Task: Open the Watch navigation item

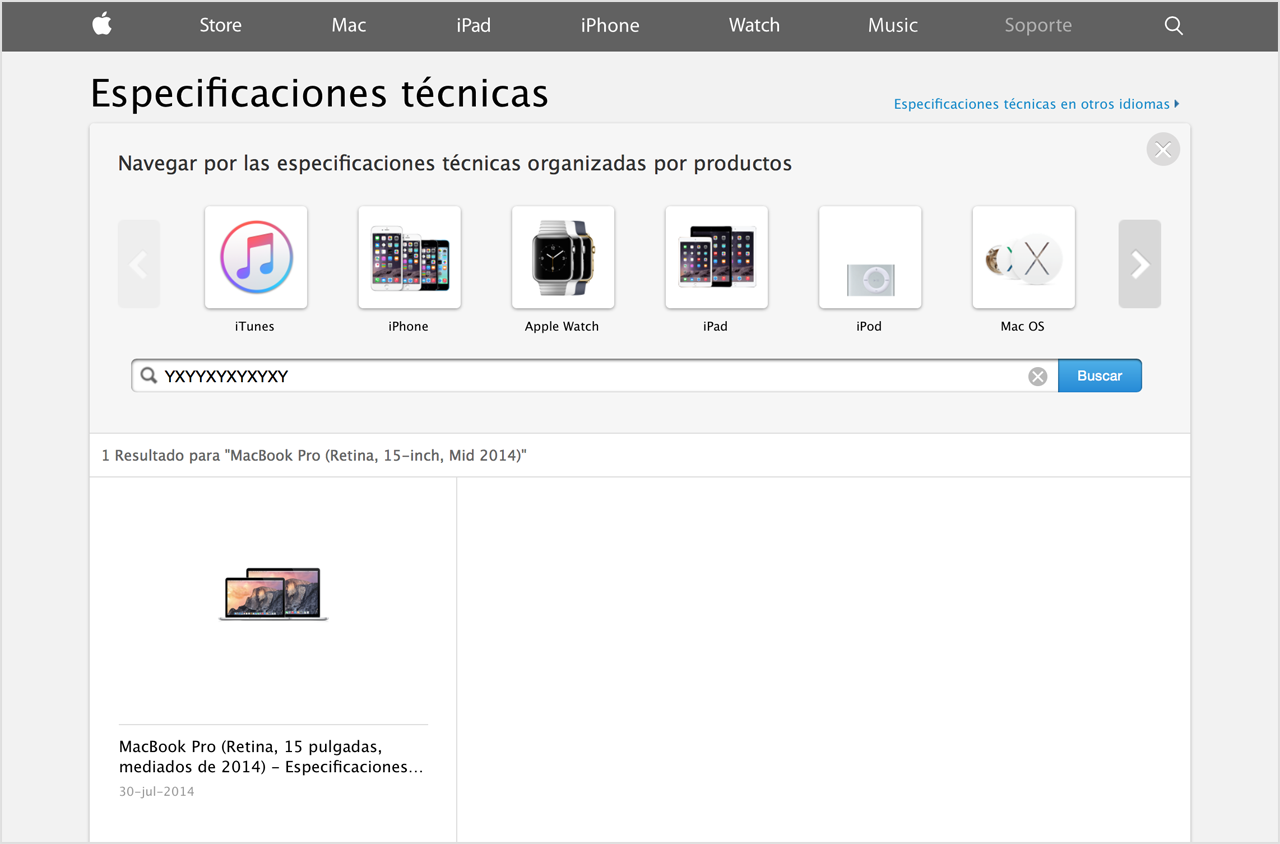Action: tap(753, 26)
